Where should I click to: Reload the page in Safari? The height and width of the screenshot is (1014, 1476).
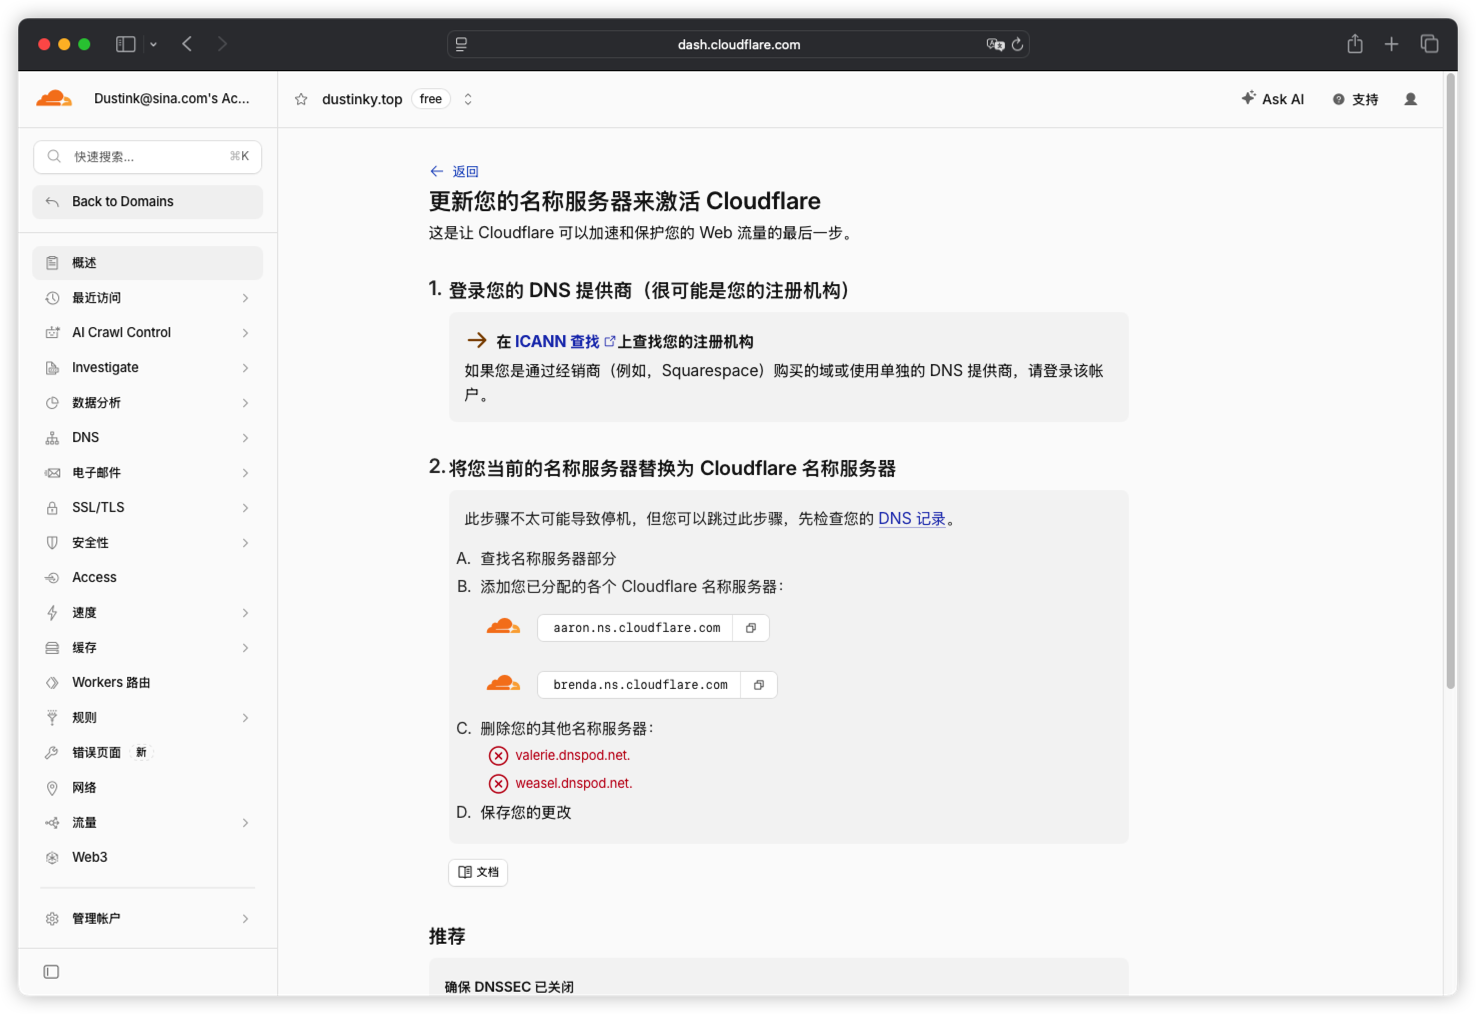coord(1017,44)
